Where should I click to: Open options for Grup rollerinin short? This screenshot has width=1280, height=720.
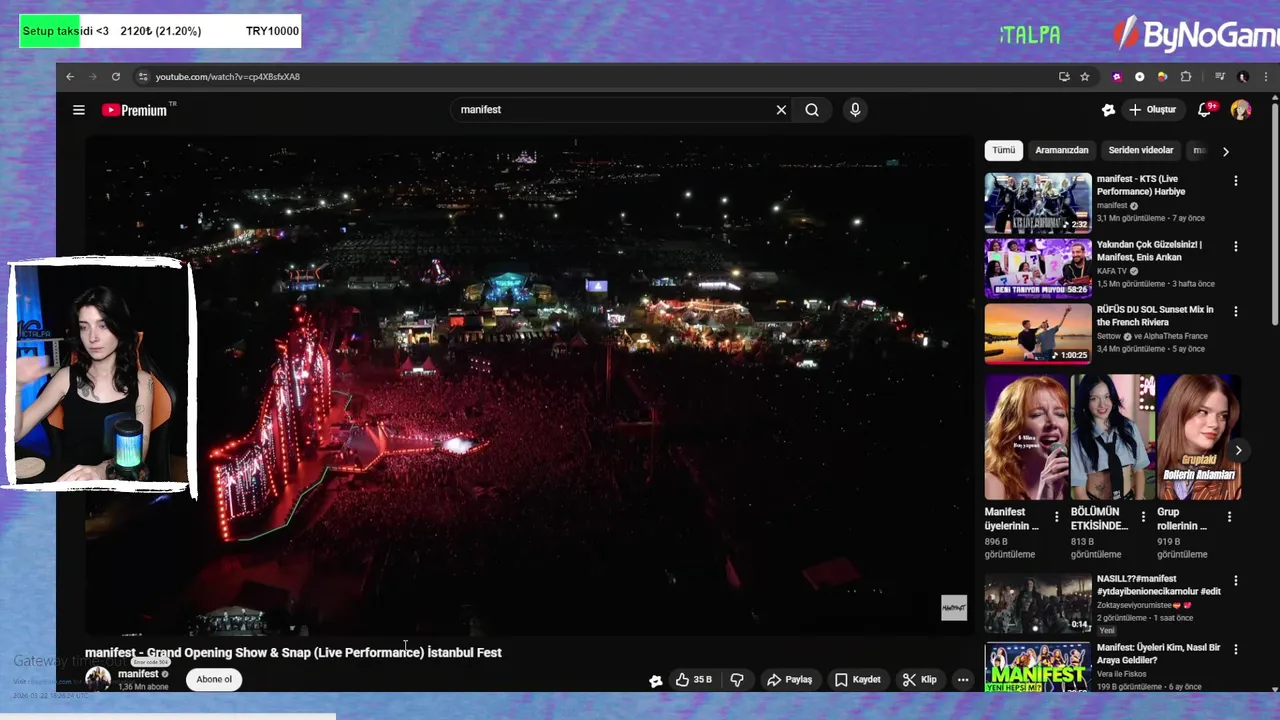[1229, 517]
